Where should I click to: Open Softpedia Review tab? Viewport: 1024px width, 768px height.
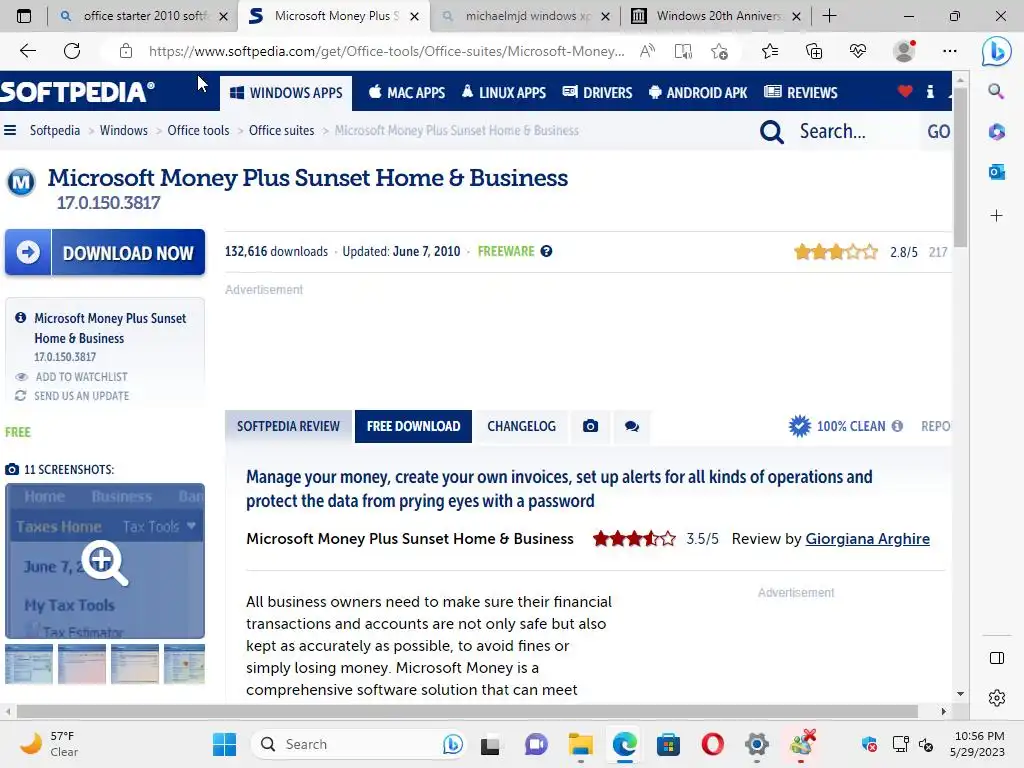pos(288,426)
